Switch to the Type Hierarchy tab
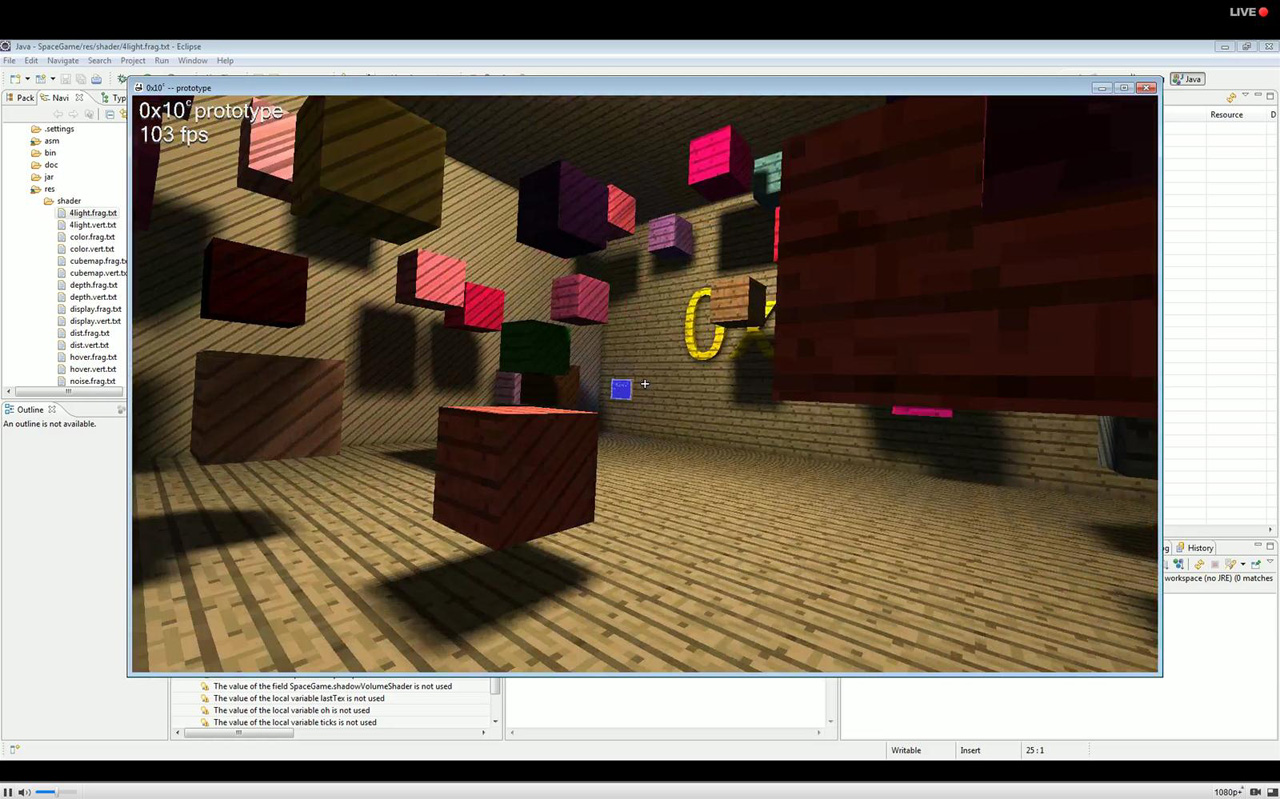This screenshot has height=799, width=1280. 114,98
